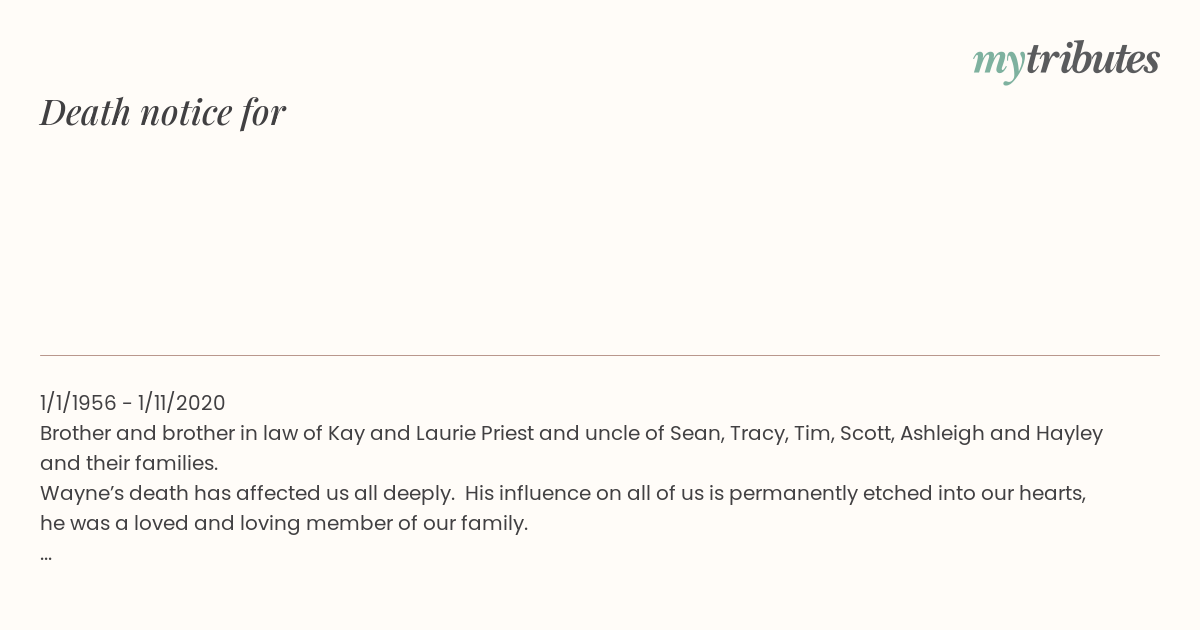Click the "tributes" word in the logo
The image size is (1200, 630).
tap(1092, 59)
